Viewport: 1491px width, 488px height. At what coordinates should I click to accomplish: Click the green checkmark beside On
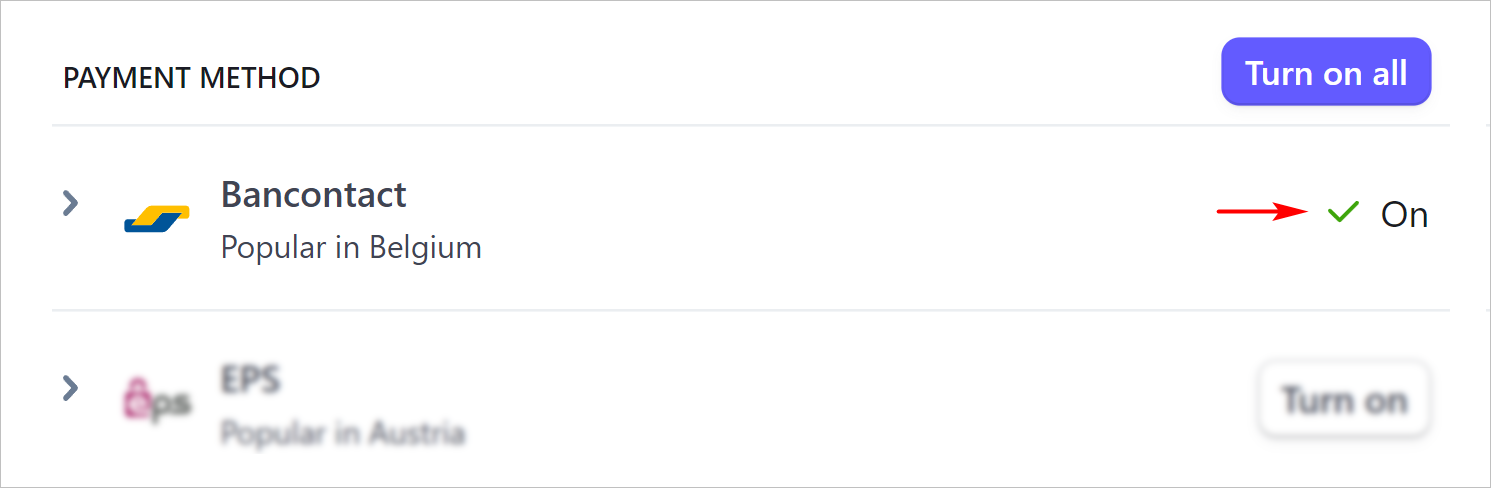click(1343, 212)
